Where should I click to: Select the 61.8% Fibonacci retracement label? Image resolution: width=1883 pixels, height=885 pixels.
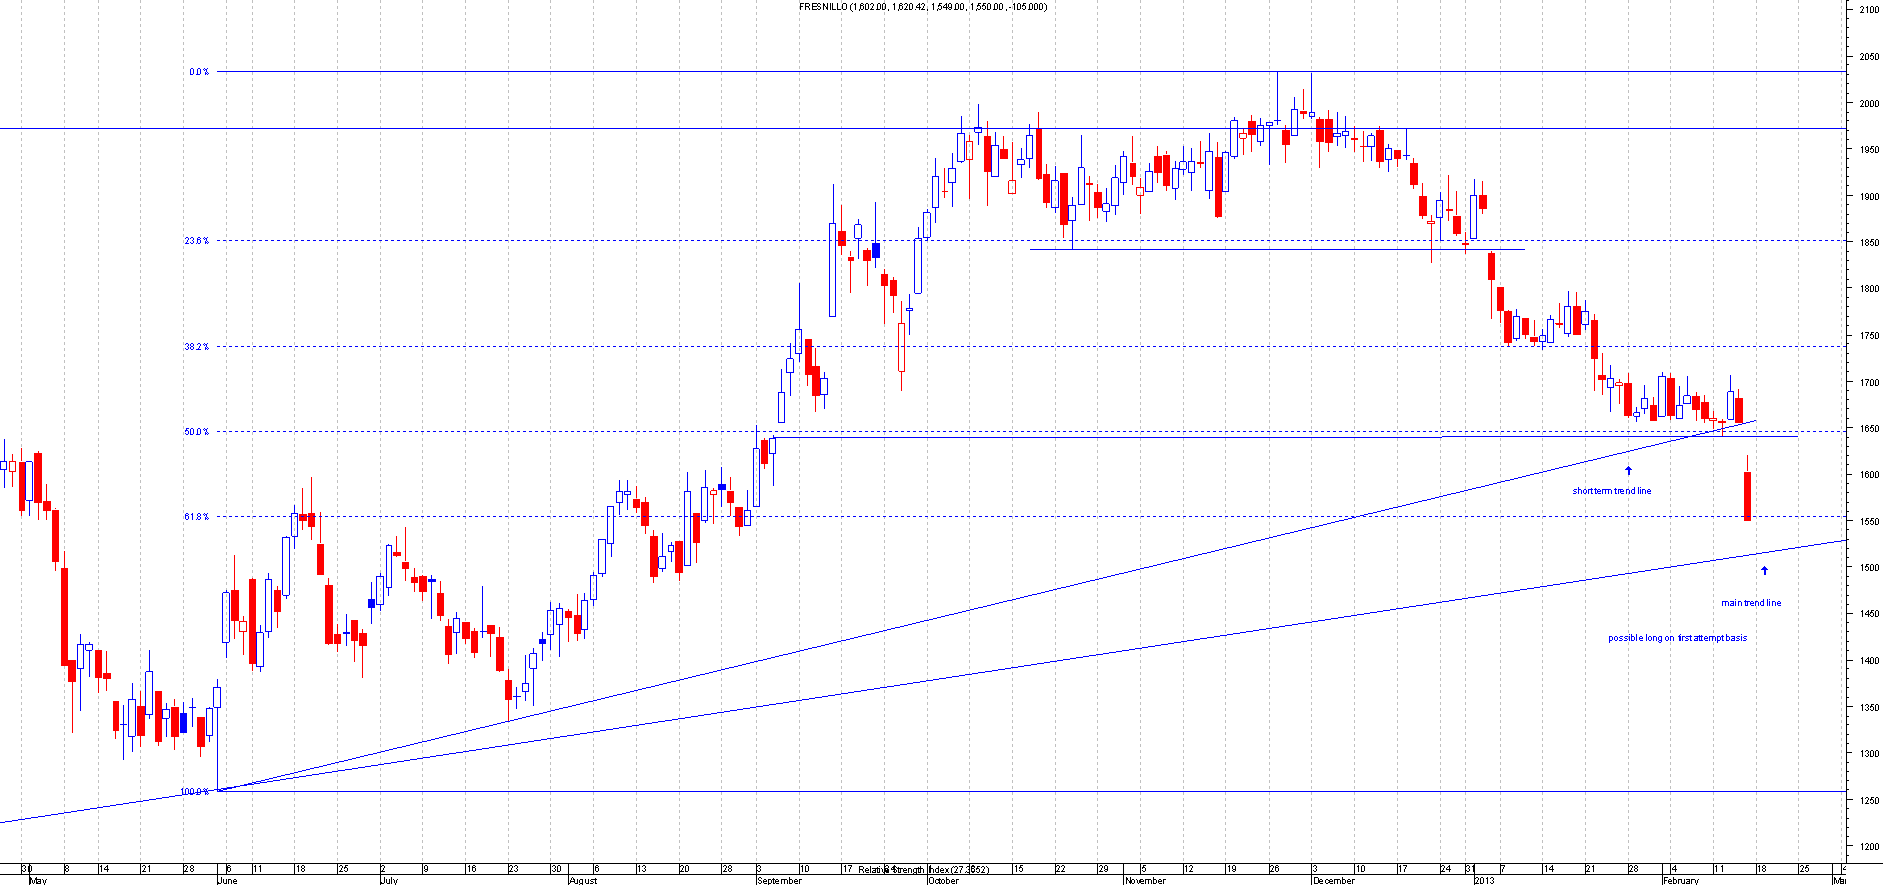[x=196, y=517]
